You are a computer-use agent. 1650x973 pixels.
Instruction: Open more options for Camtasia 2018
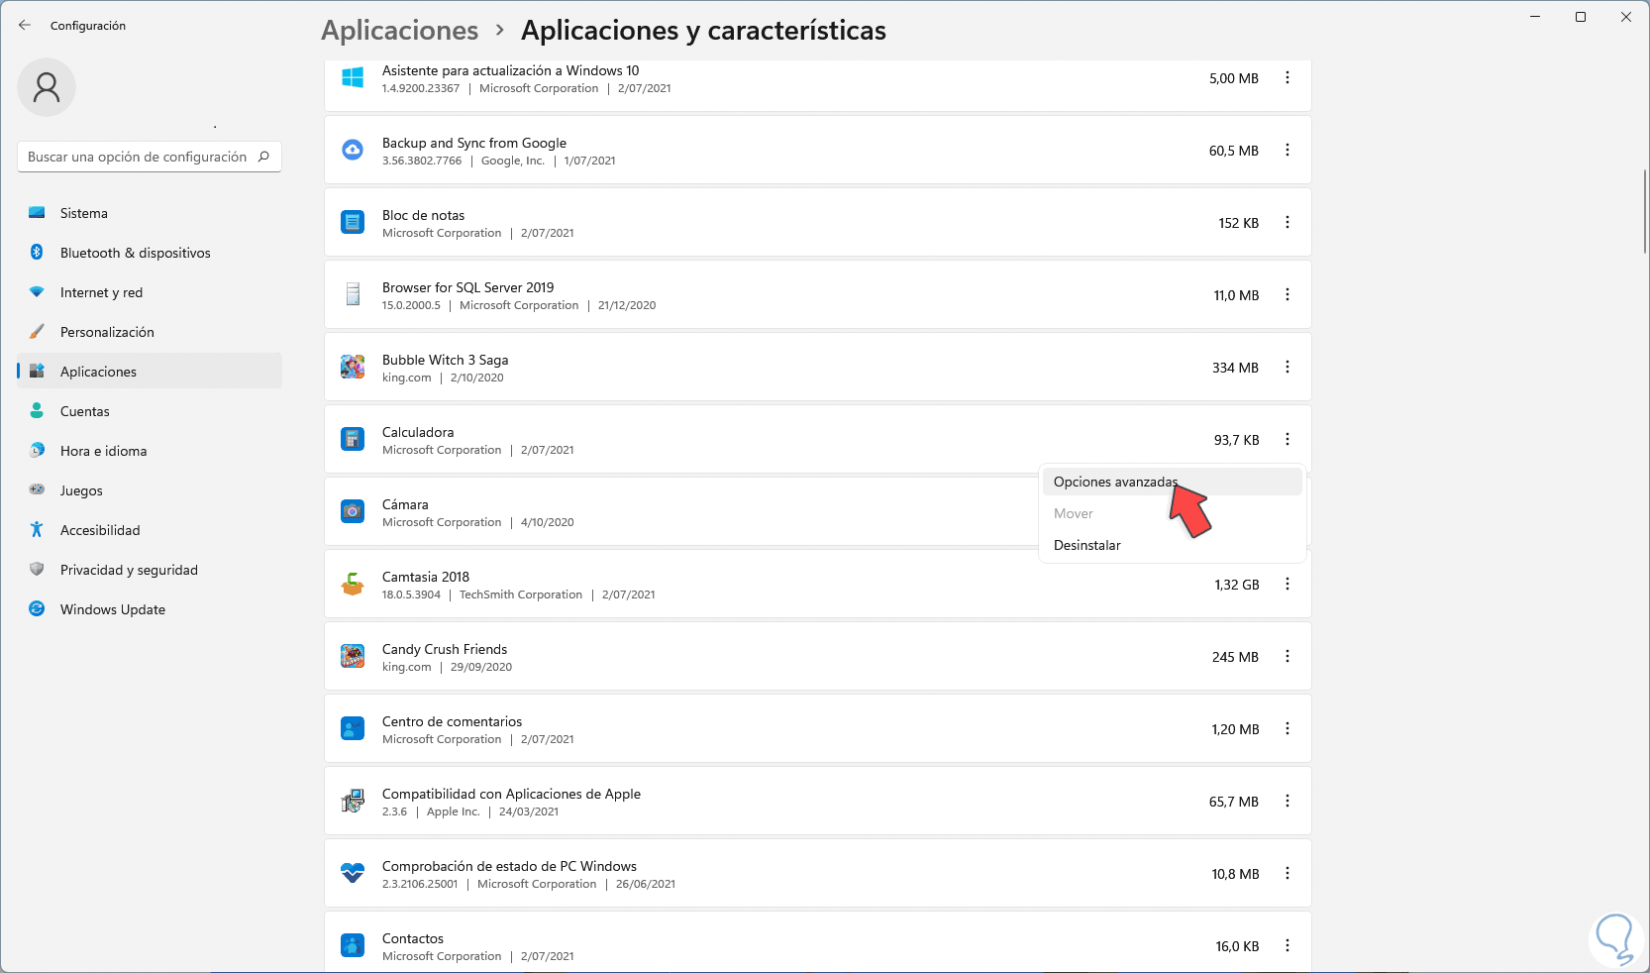pyautogui.click(x=1287, y=584)
